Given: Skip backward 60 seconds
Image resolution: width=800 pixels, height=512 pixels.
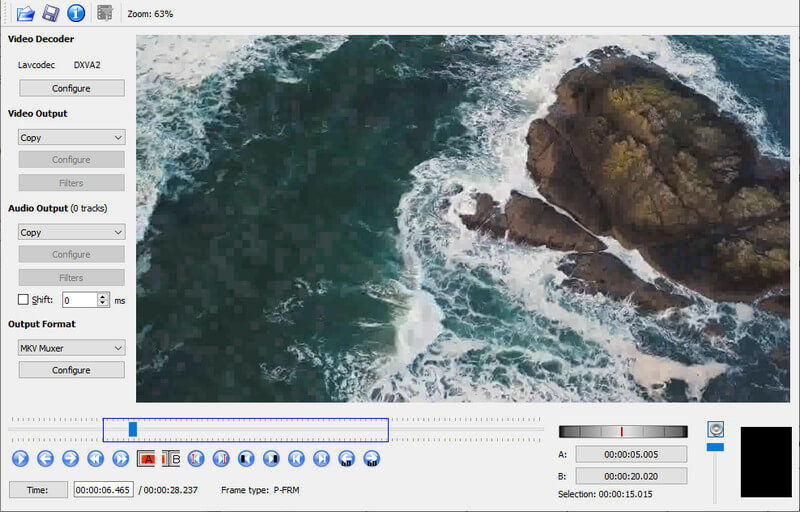Looking at the screenshot, I should (346, 458).
